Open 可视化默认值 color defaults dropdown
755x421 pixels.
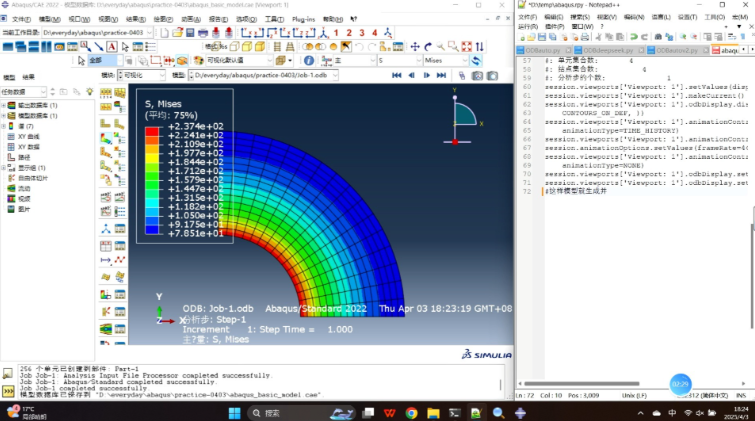[x=271, y=61]
